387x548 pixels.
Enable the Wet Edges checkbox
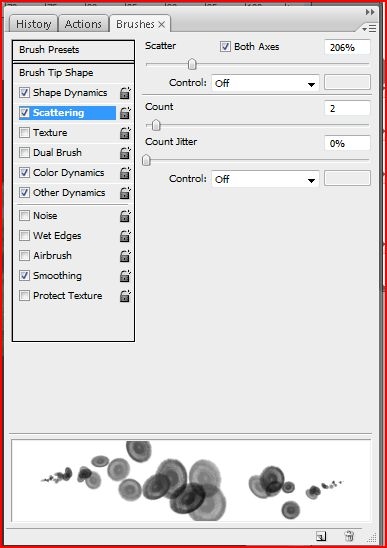pyautogui.click(x=24, y=235)
